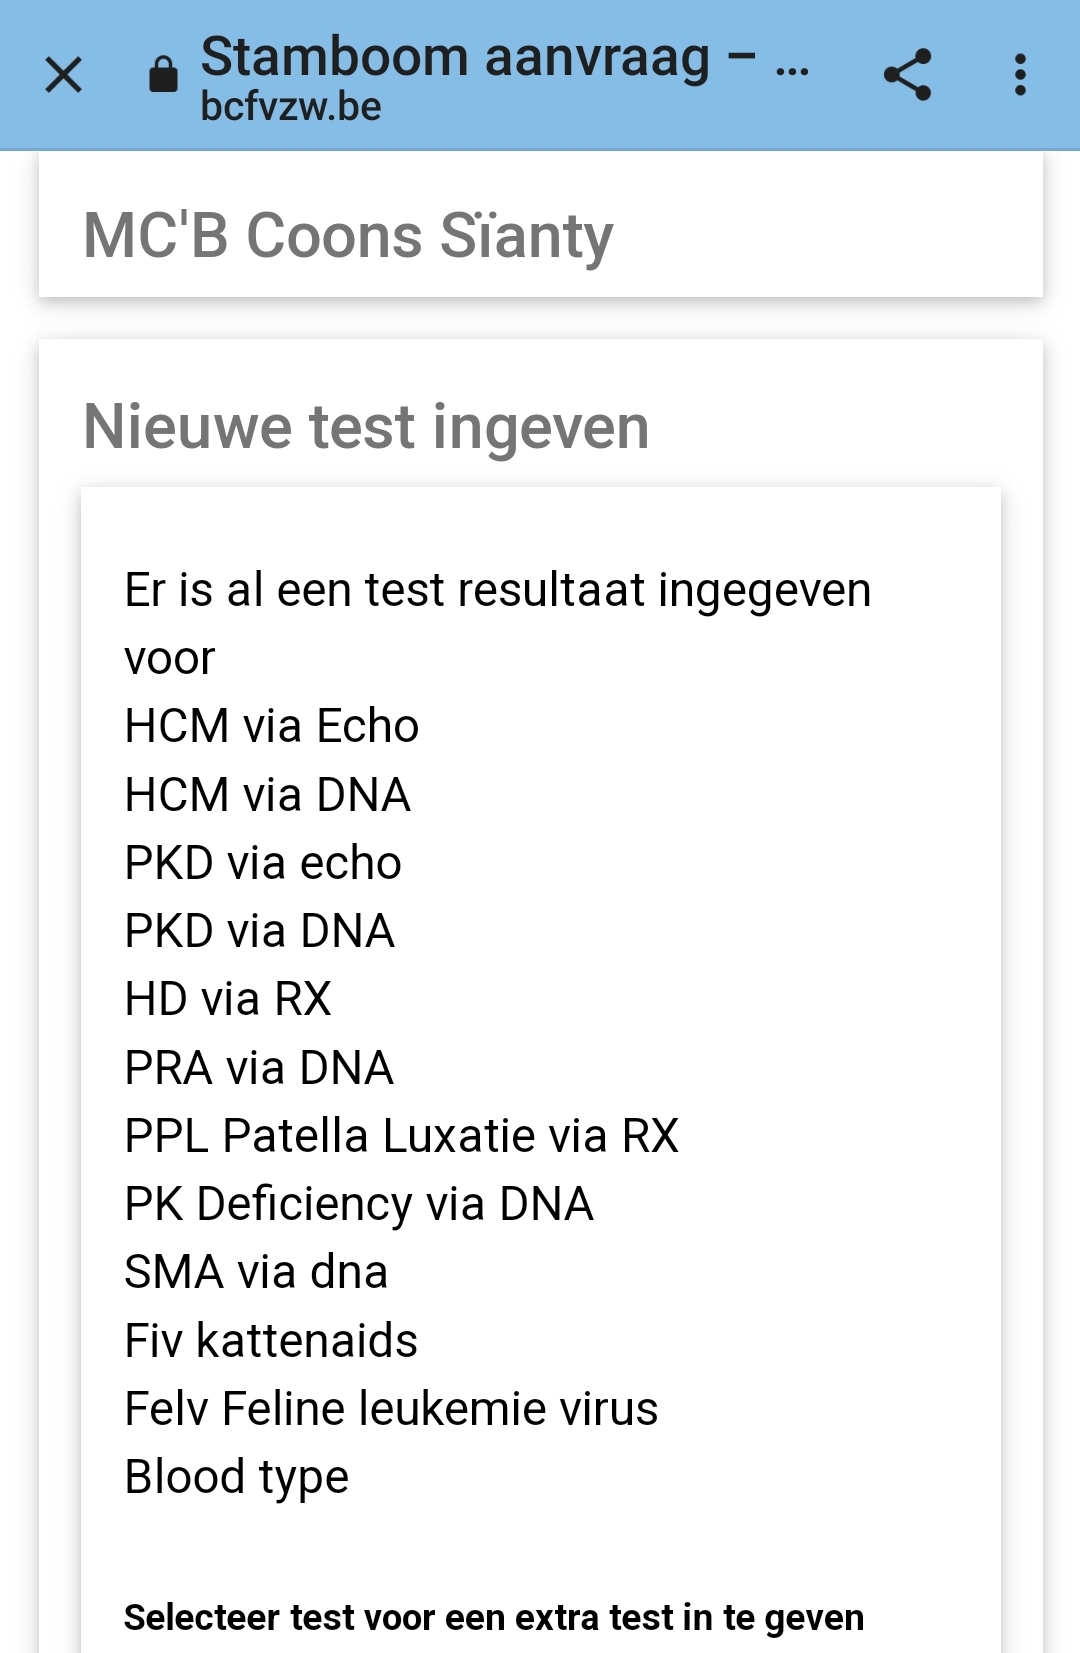Screen dimensions: 1080x1653
Task: Tap the PK Deficiency via DNA entry
Action: pos(359,1204)
